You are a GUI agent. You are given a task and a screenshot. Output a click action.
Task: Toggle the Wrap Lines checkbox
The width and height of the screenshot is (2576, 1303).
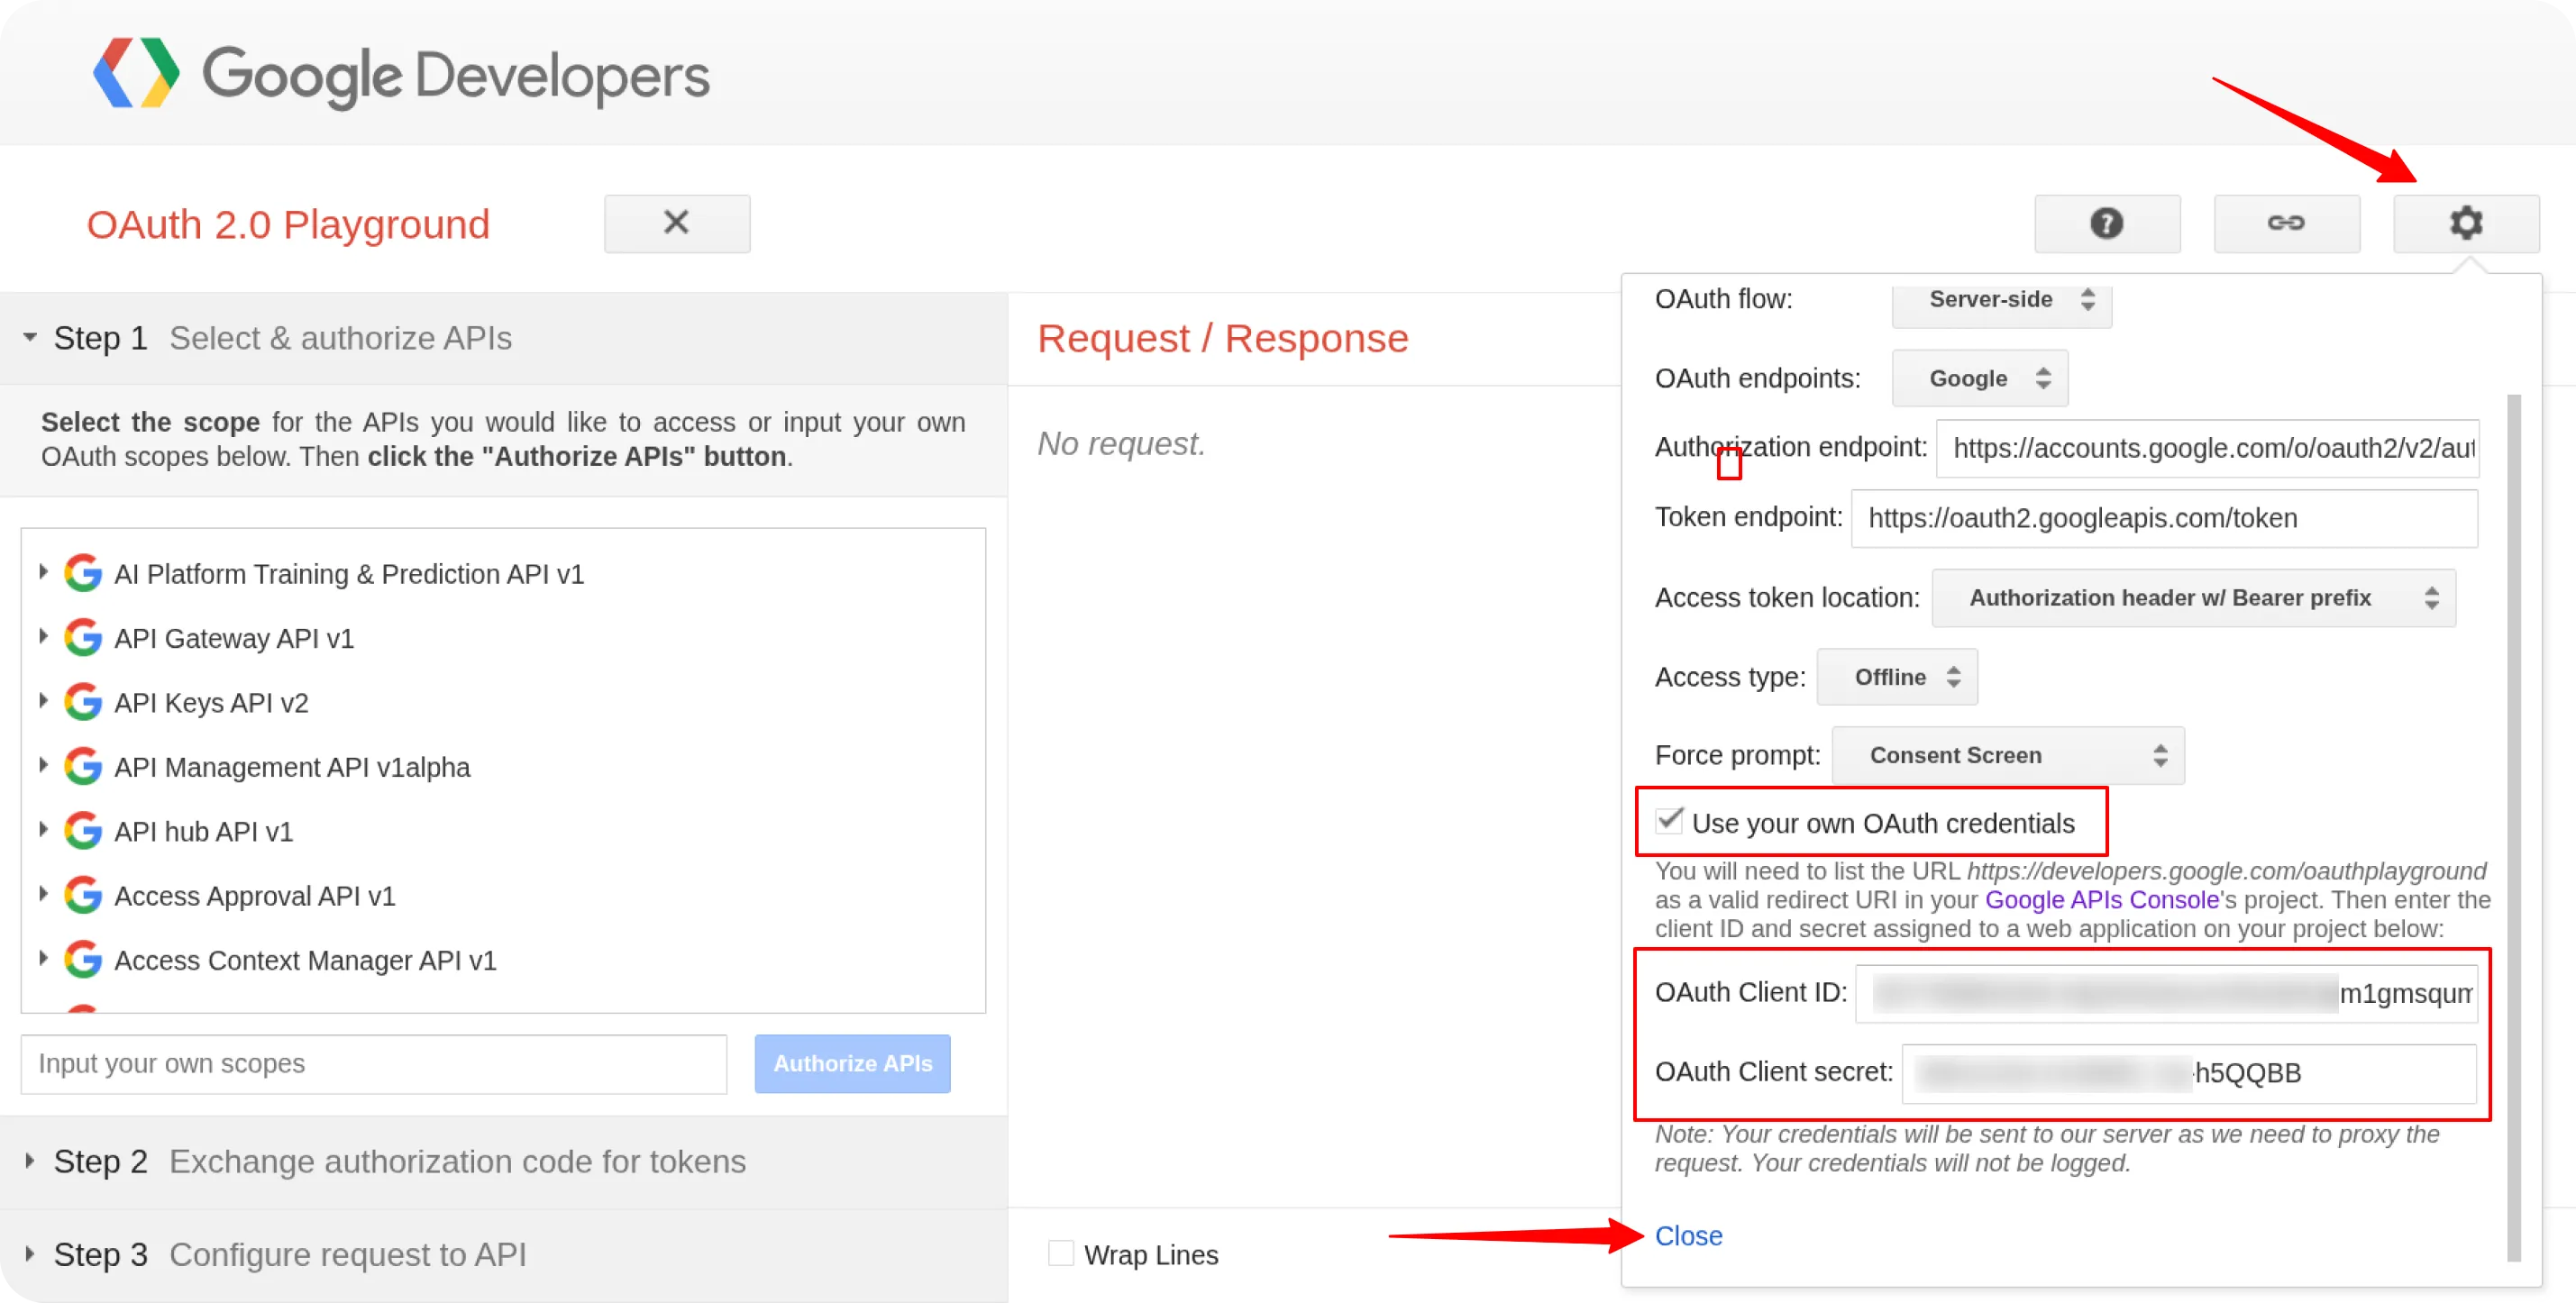(1060, 1253)
